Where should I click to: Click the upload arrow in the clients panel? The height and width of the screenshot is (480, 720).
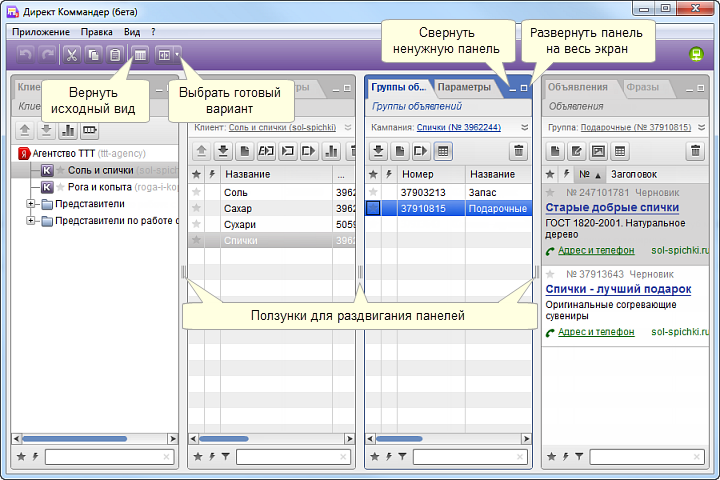point(25,131)
